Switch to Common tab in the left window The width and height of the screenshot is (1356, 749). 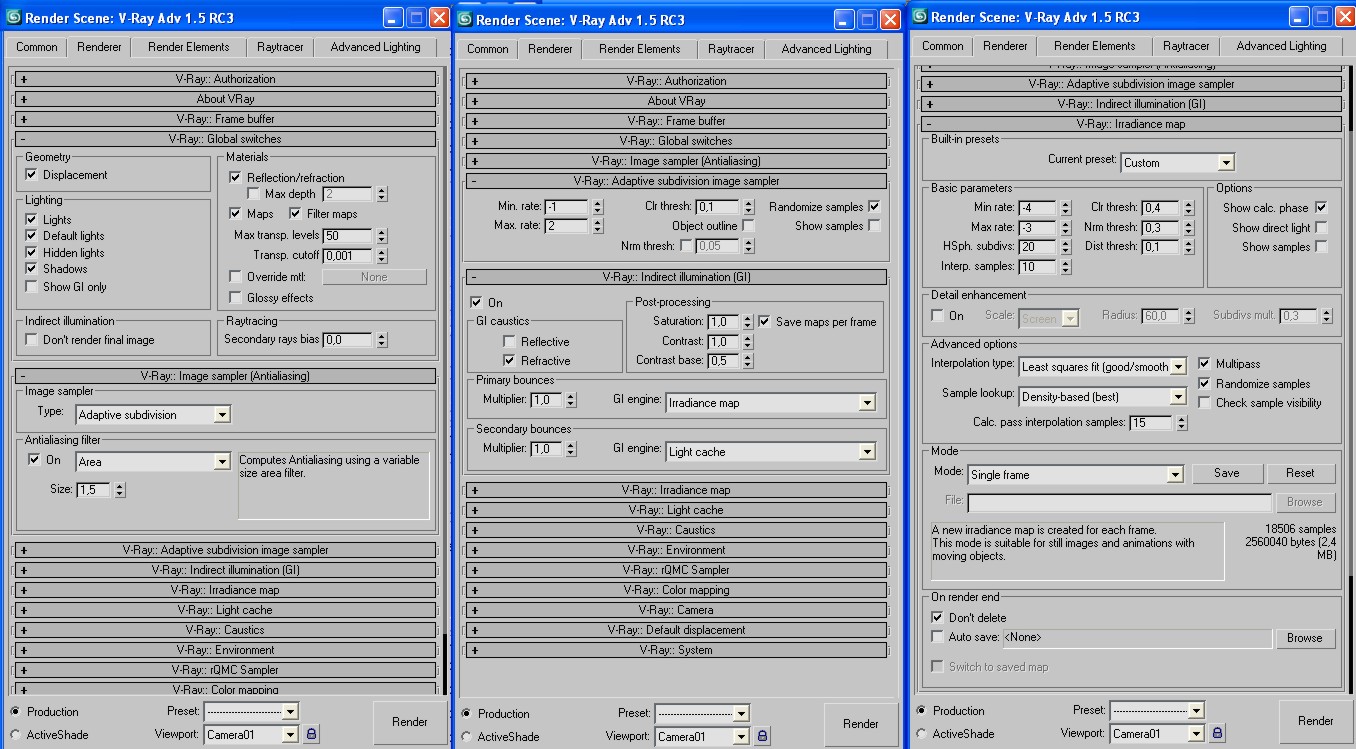point(37,48)
